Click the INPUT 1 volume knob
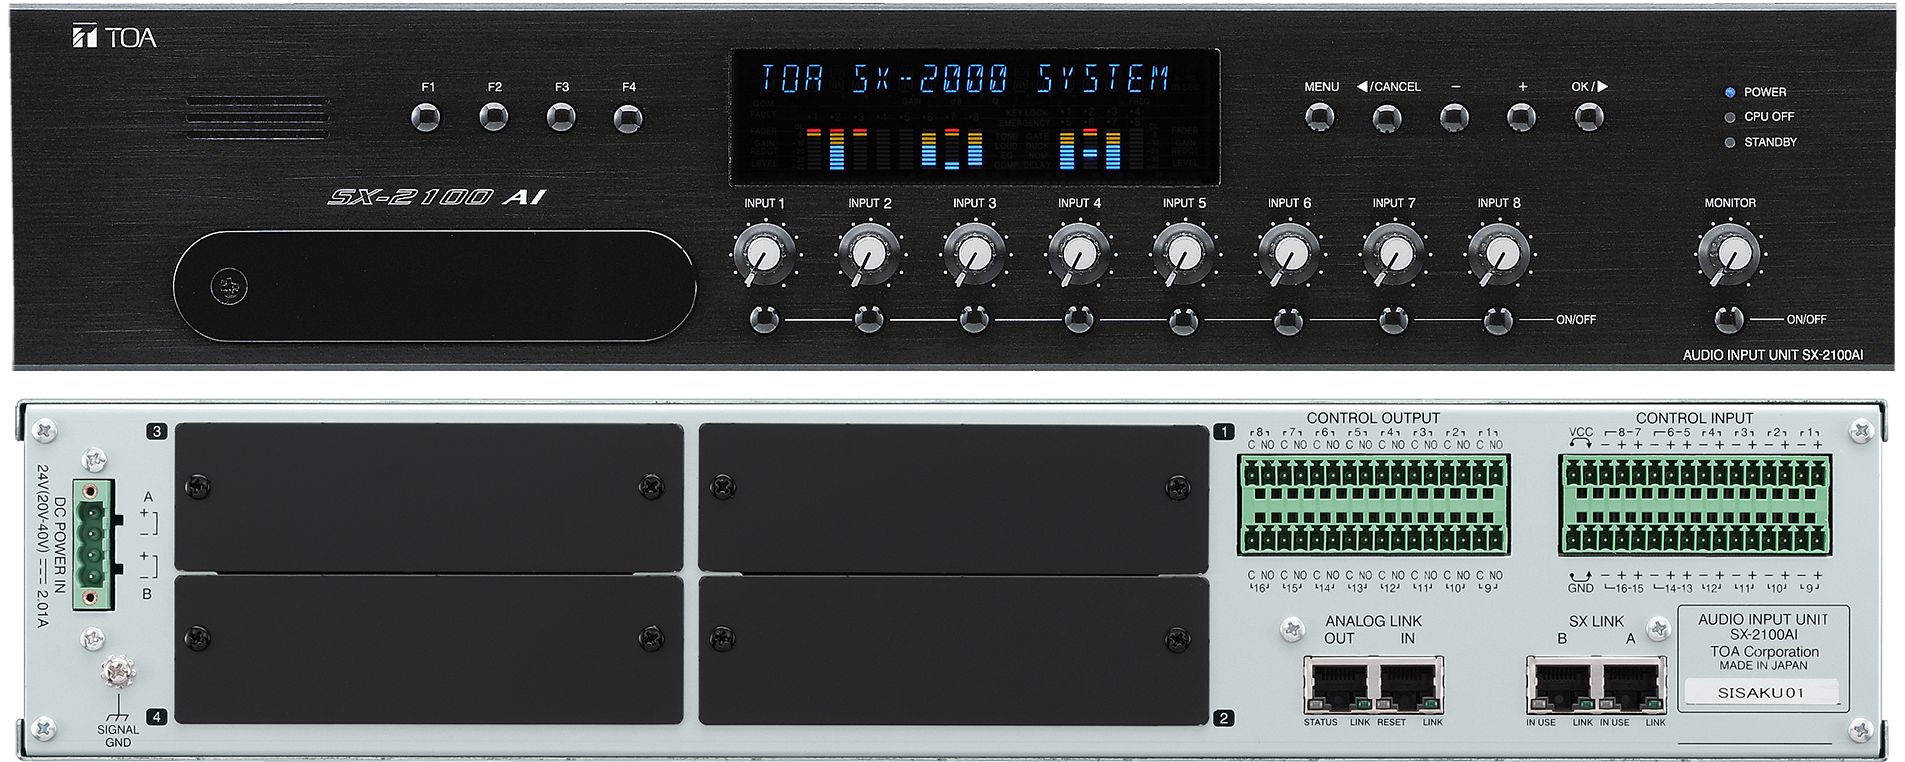 [x=764, y=254]
